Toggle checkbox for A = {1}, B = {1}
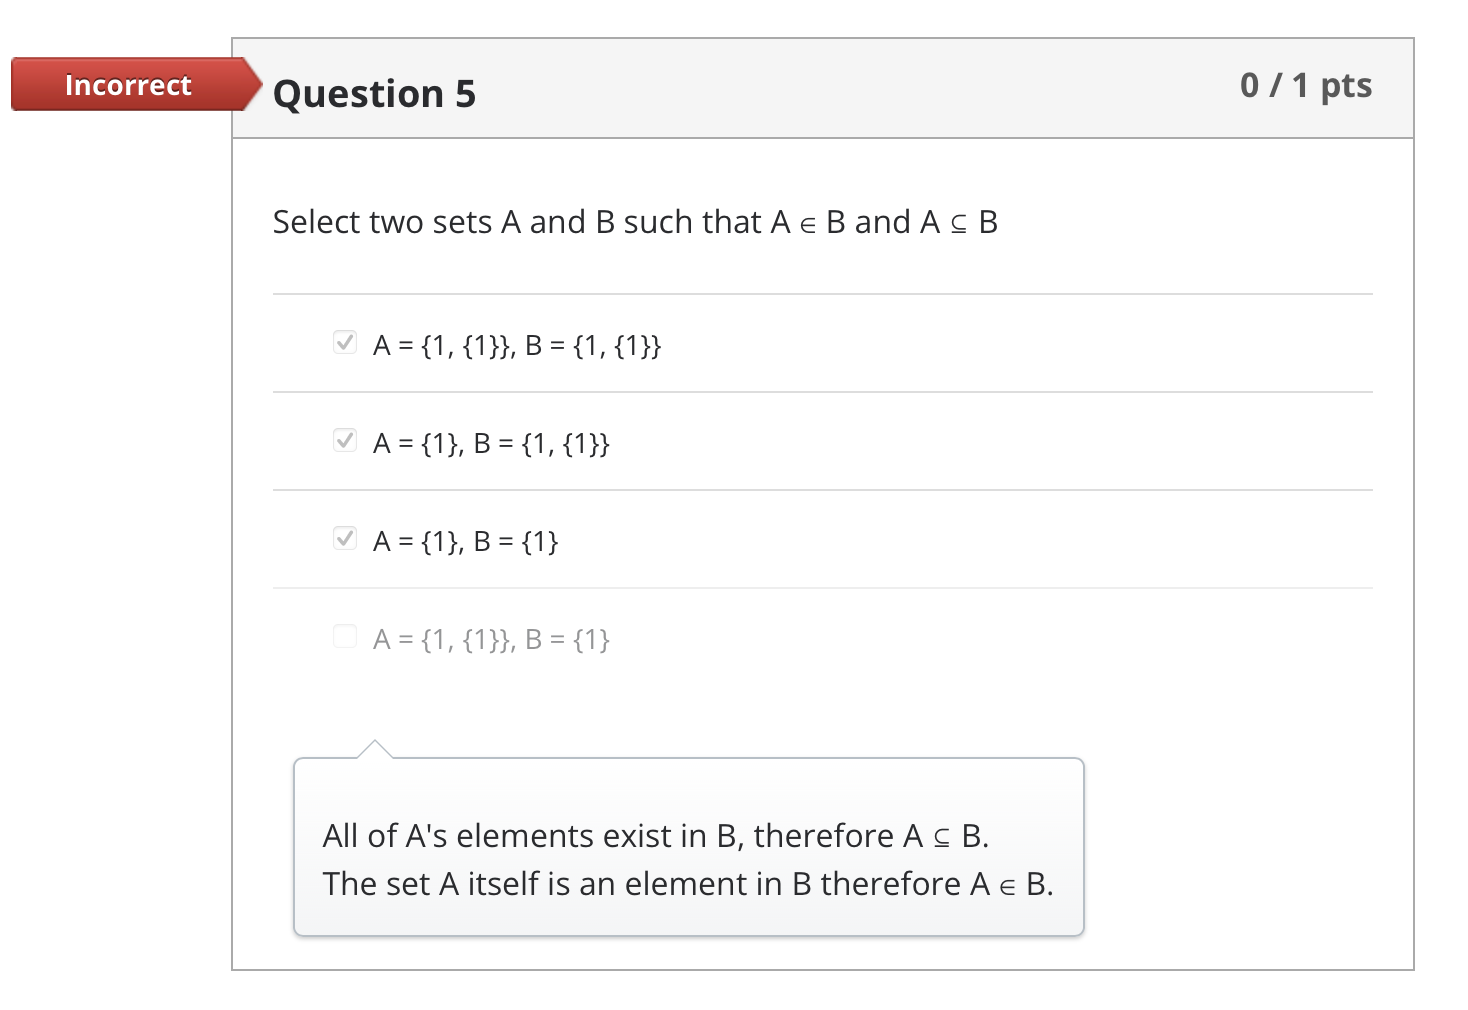Image resolution: width=1468 pixels, height=1010 pixels. click(x=345, y=537)
